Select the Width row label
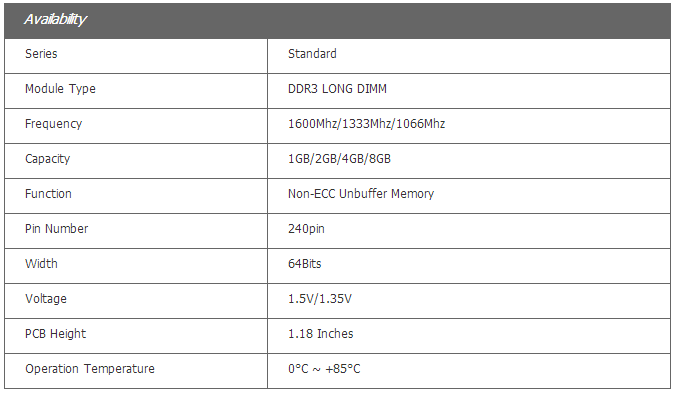 pyautogui.click(x=41, y=263)
